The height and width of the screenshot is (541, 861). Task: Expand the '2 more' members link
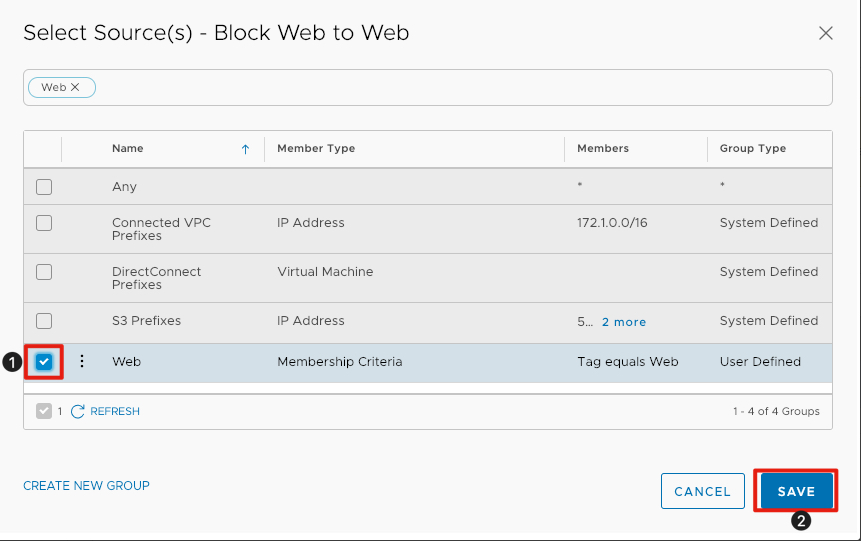coord(623,322)
